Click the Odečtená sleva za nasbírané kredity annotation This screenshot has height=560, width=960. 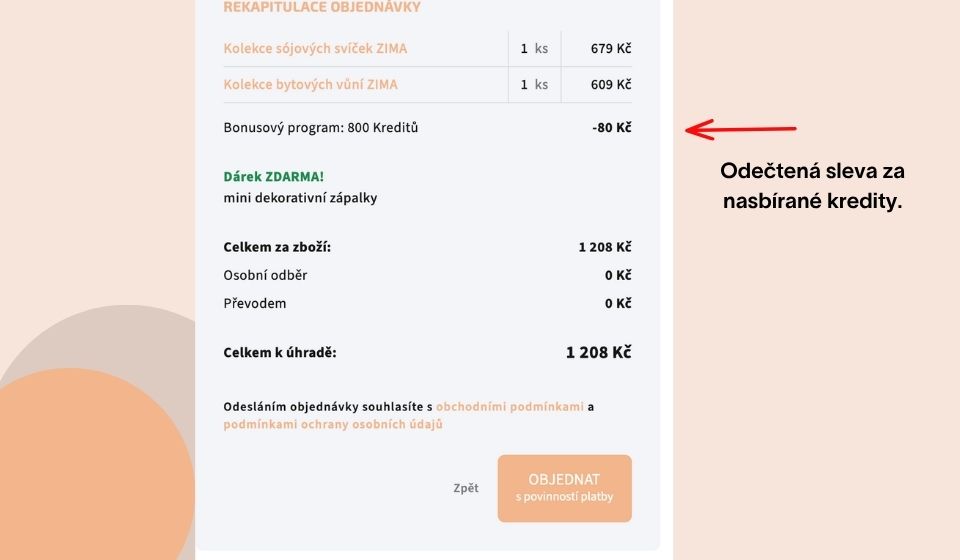[x=812, y=186]
